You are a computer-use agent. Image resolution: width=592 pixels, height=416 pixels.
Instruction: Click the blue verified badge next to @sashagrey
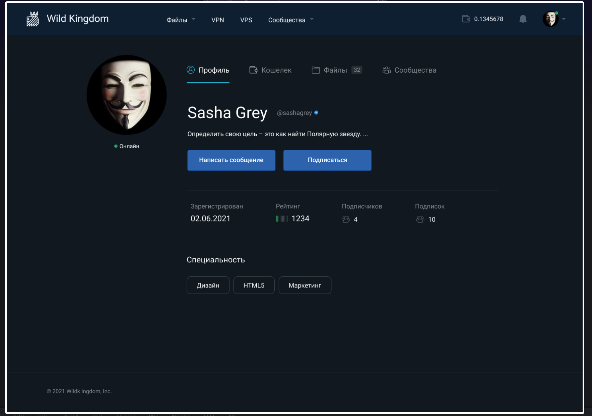[316, 112]
